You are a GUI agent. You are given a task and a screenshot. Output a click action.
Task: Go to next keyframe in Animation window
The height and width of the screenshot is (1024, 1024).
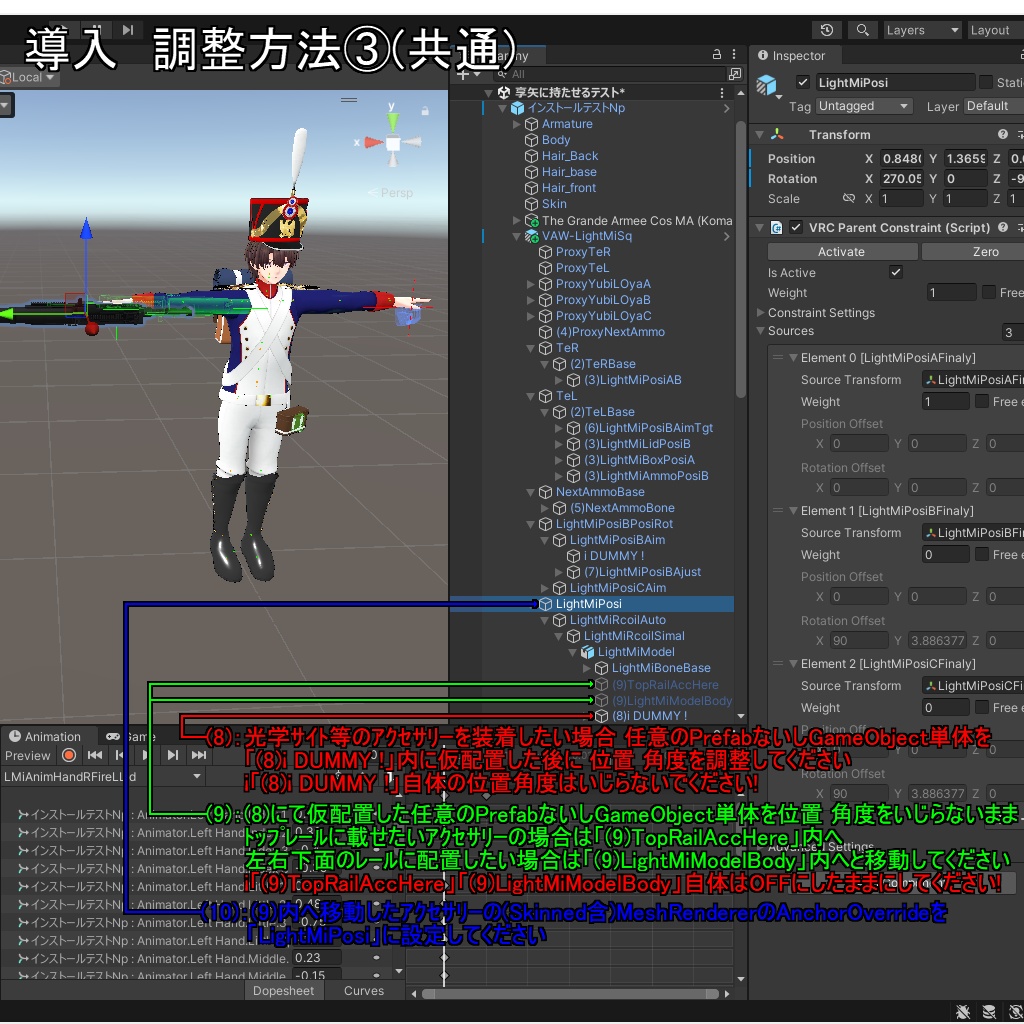pyautogui.click(x=172, y=755)
